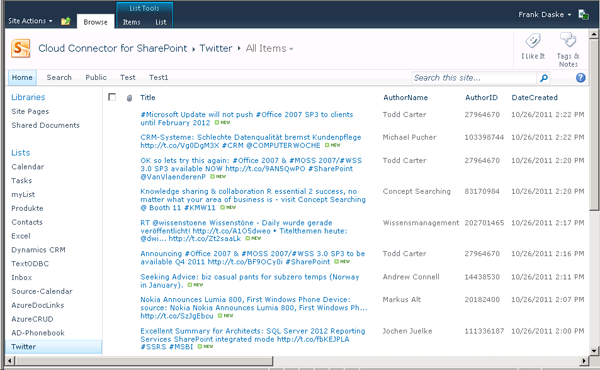The height and width of the screenshot is (370, 600).
Task: Click into the Search this site field
Action: tap(474, 78)
